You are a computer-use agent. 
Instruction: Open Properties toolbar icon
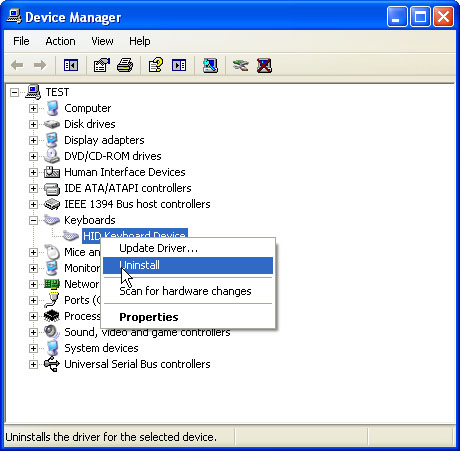coord(102,65)
